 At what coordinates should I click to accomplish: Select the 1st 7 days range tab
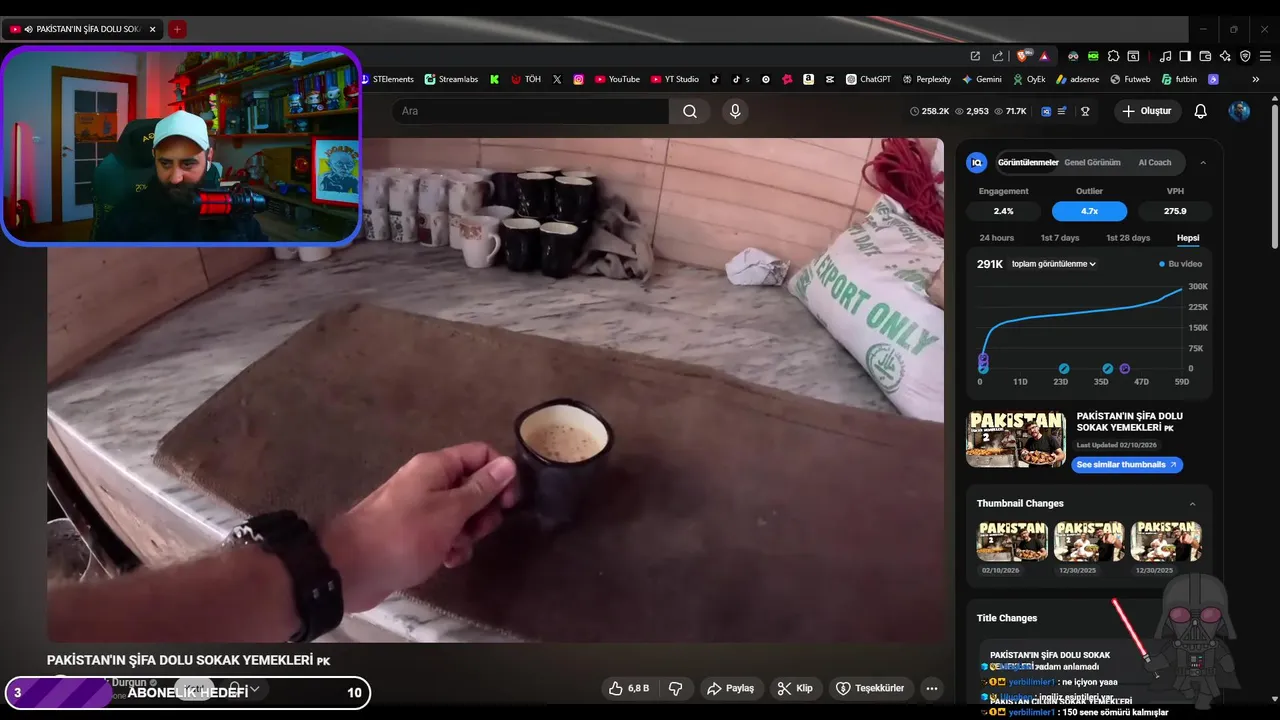coord(1060,238)
